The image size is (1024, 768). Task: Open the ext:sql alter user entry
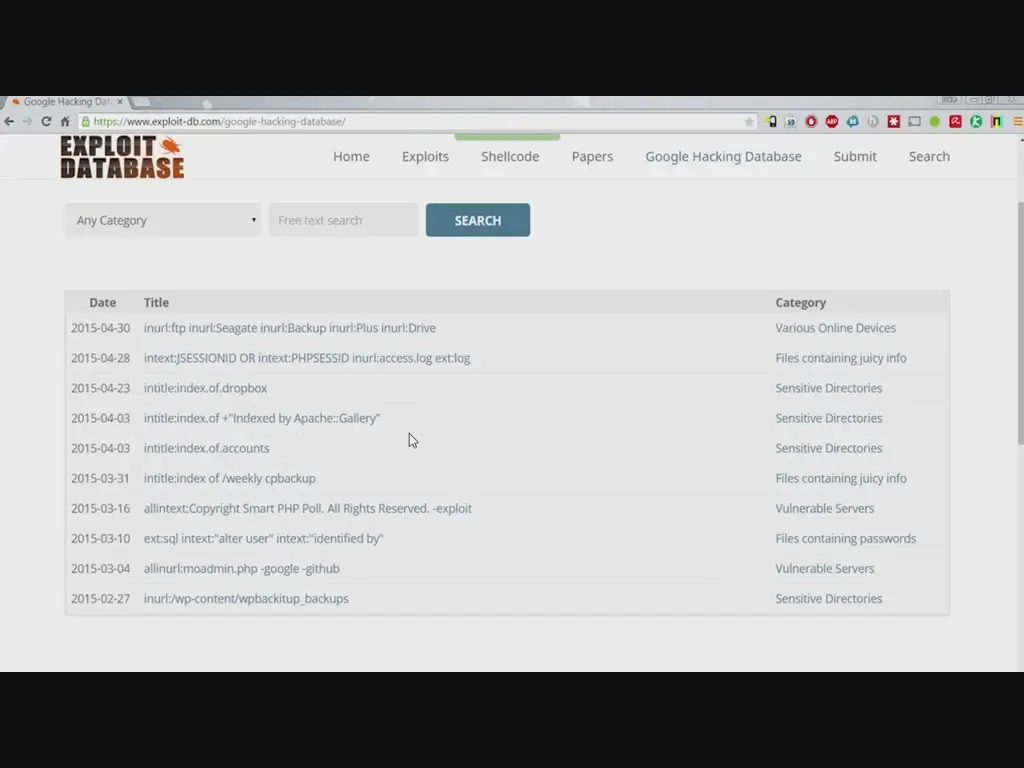263,538
